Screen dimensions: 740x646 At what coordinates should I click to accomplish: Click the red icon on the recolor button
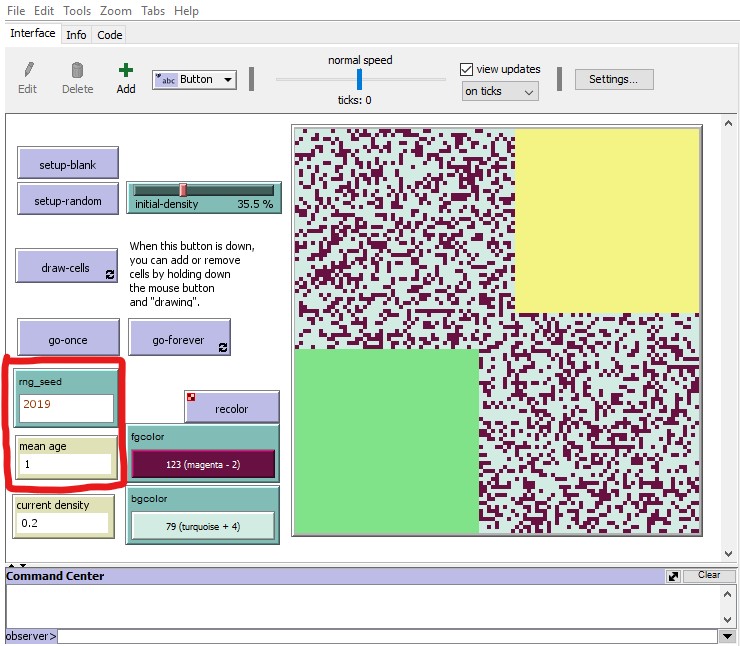click(x=191, y=397)
